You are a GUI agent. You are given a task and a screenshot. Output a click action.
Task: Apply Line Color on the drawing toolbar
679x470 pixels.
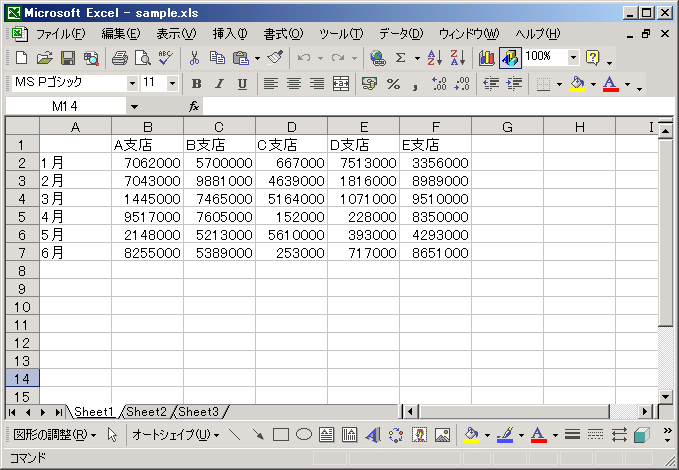[x=505, y=434]
